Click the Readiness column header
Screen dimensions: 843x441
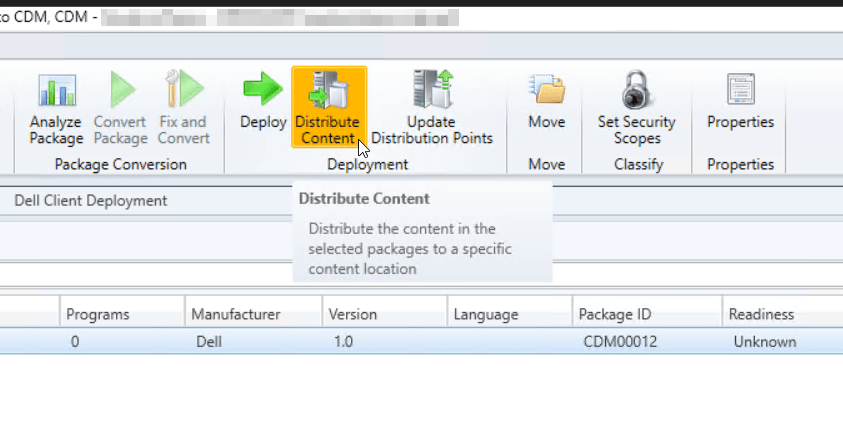(761, 314)
